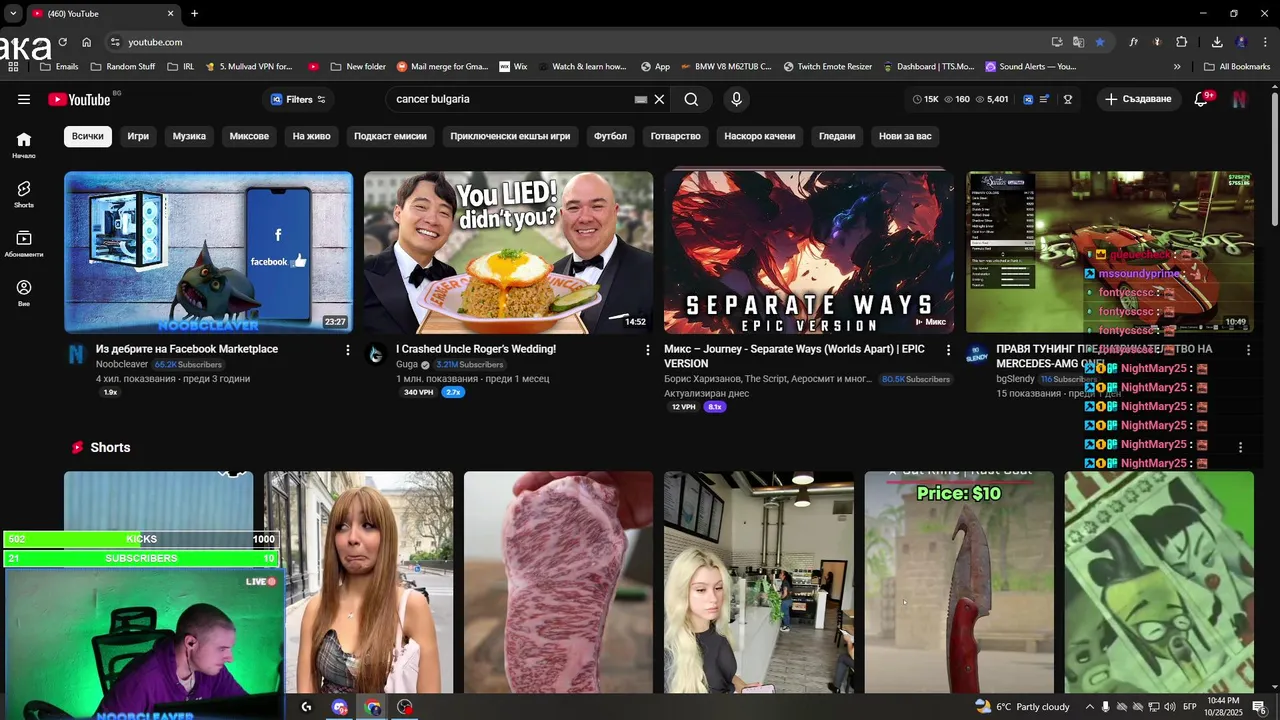Open the Mullvad VPN bookmark
This screenshot has width=1280, height=720.
[x=249, y=67]
